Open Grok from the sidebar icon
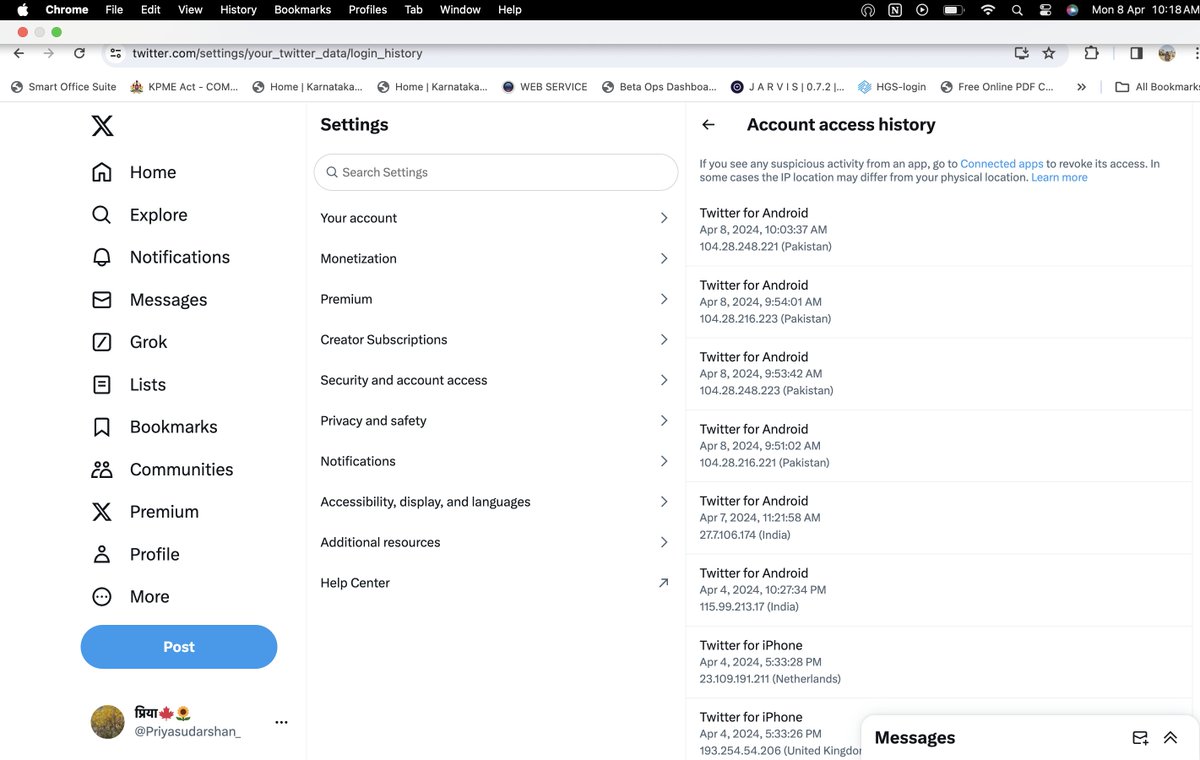Image resolution: width=1200 pixels, height=760 pixels. point(102,342)
